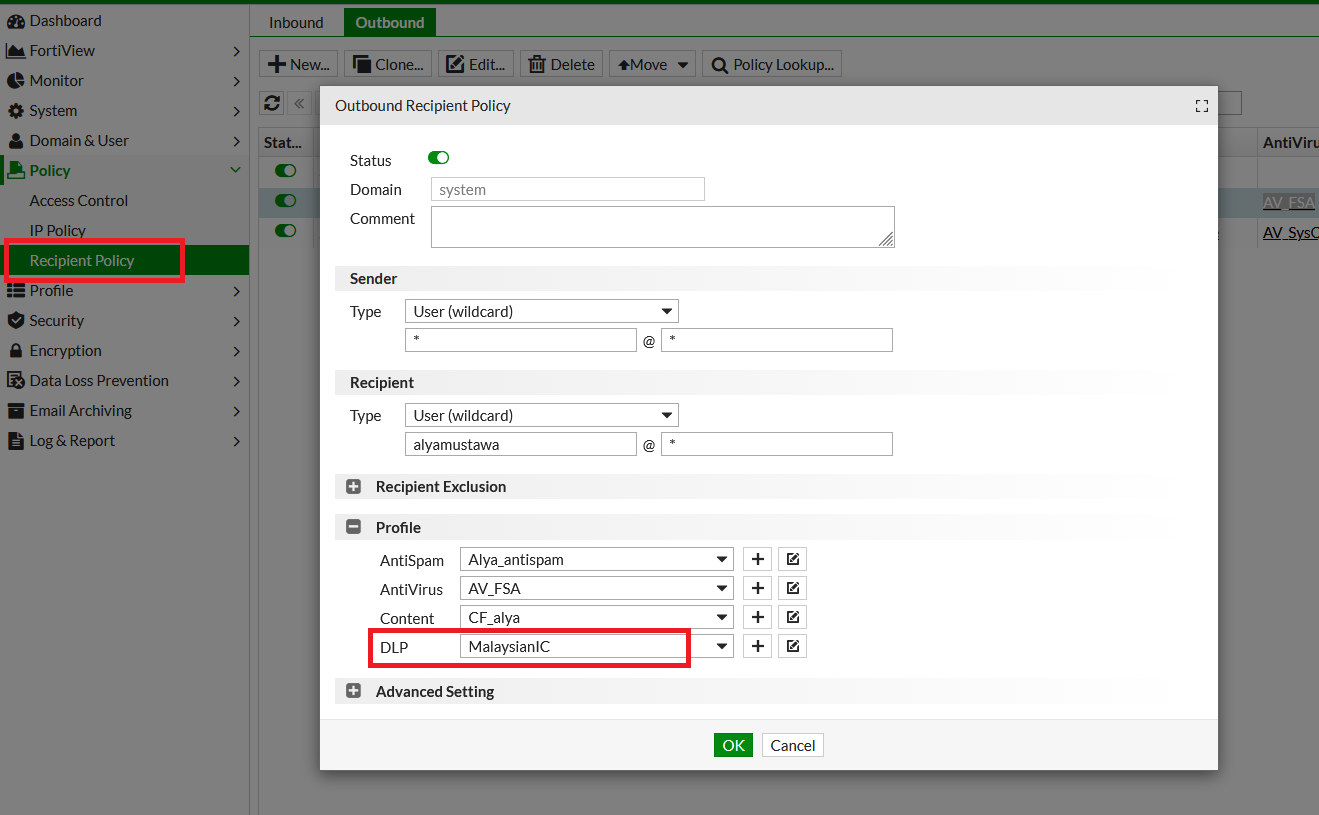
Task: Switch to the Inbound tab
Action: pyautogui.click(x=296, y=22)
